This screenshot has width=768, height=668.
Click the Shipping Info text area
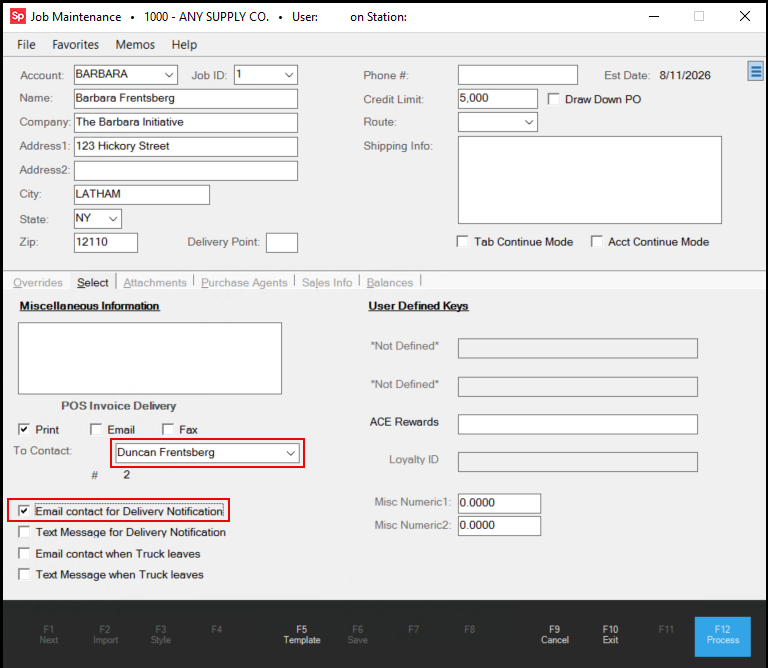pyautogui.click(x=590, y=180)
